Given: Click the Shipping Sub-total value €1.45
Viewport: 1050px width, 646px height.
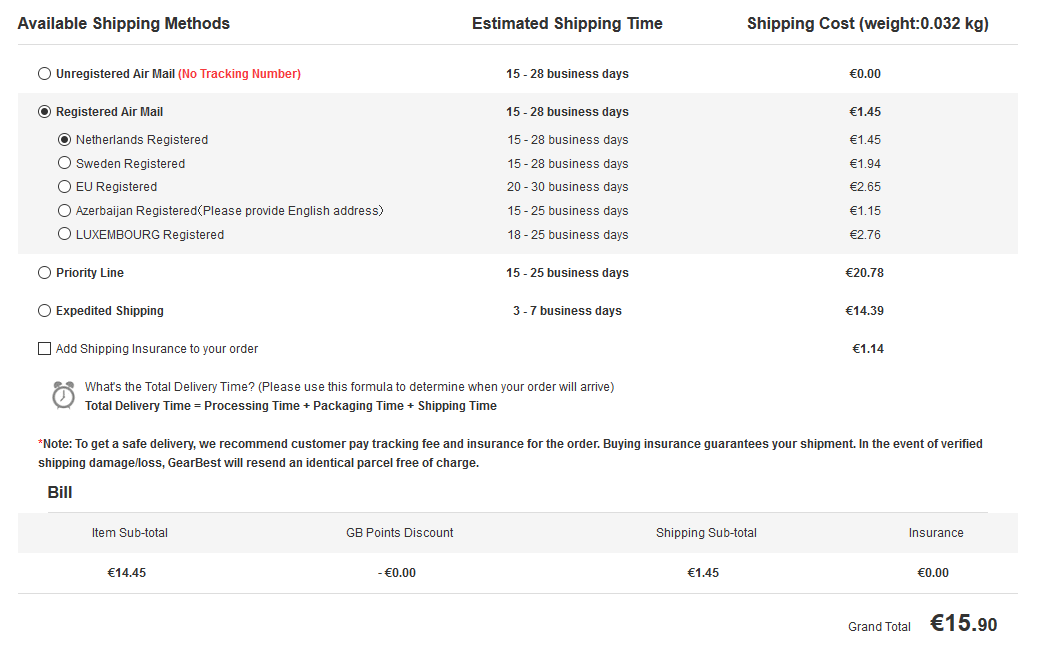Looking at the screenshot, I should click(703, 573).
